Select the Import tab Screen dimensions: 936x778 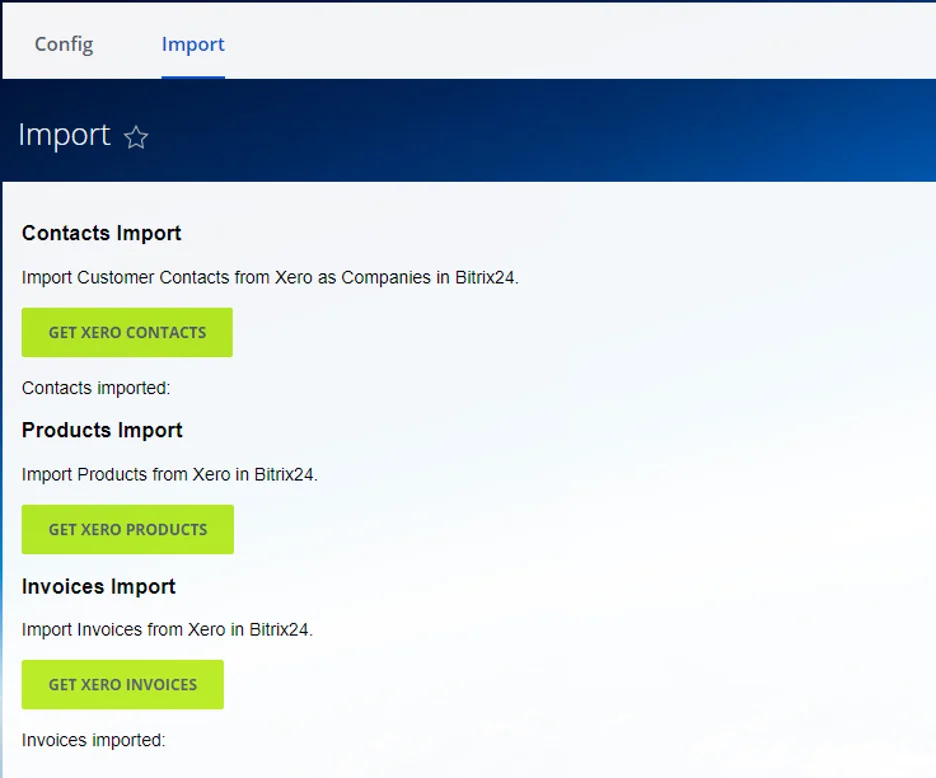coord(193,44)
